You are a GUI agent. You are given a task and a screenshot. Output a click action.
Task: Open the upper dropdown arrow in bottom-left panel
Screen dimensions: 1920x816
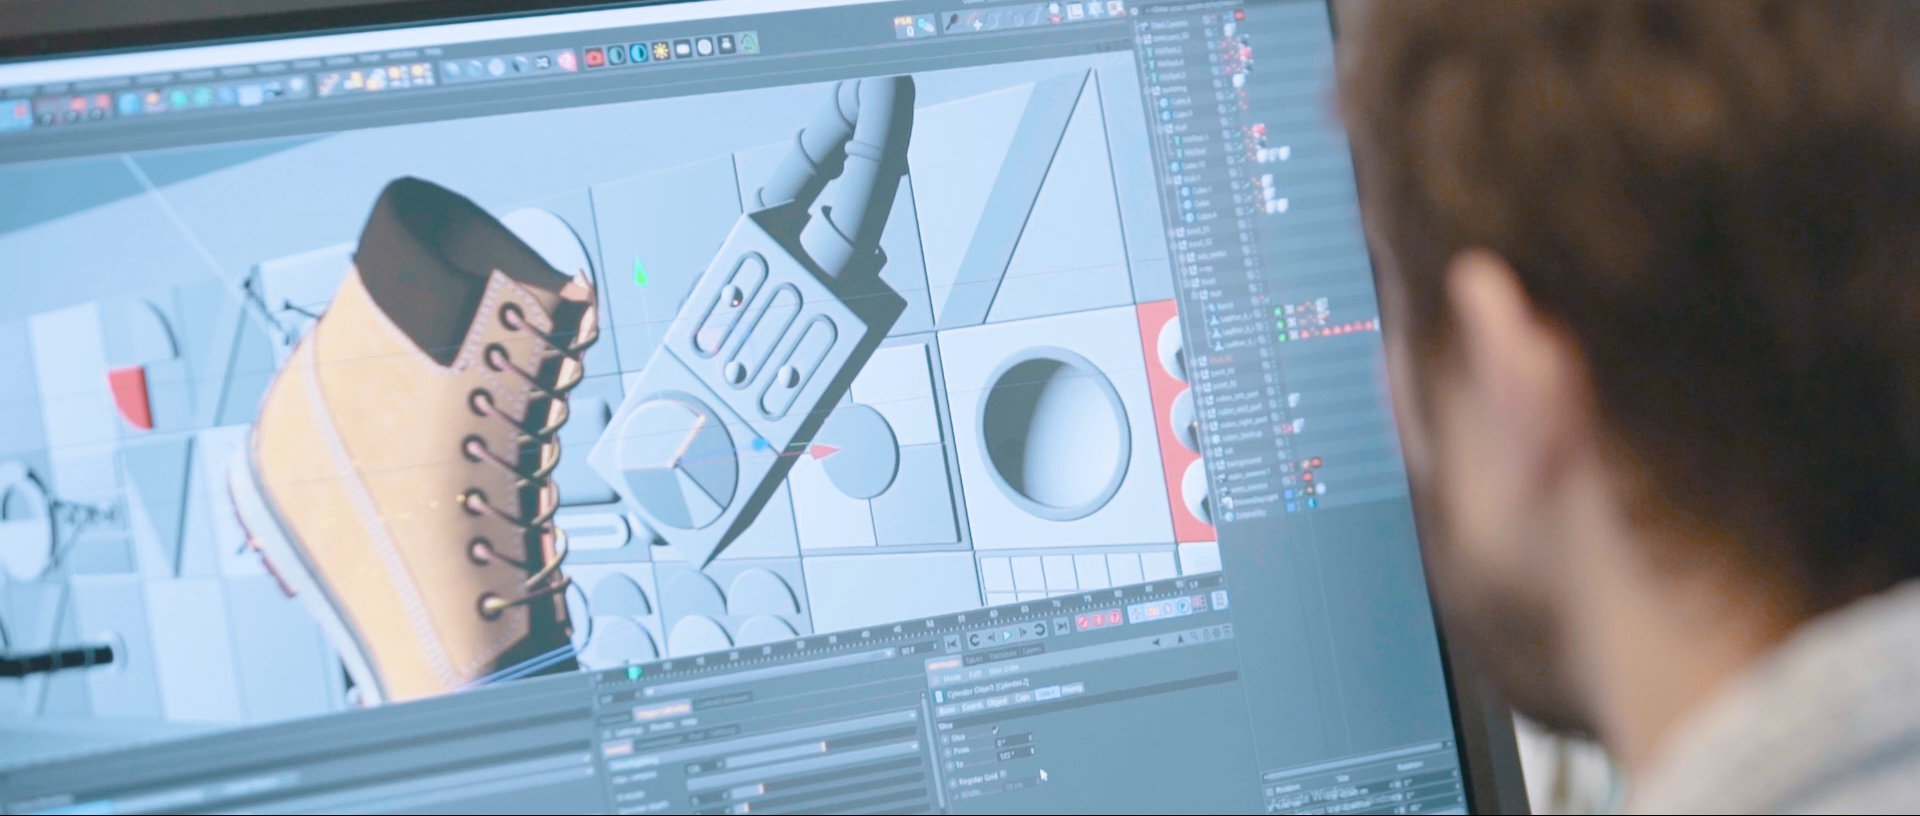[913, 715]
